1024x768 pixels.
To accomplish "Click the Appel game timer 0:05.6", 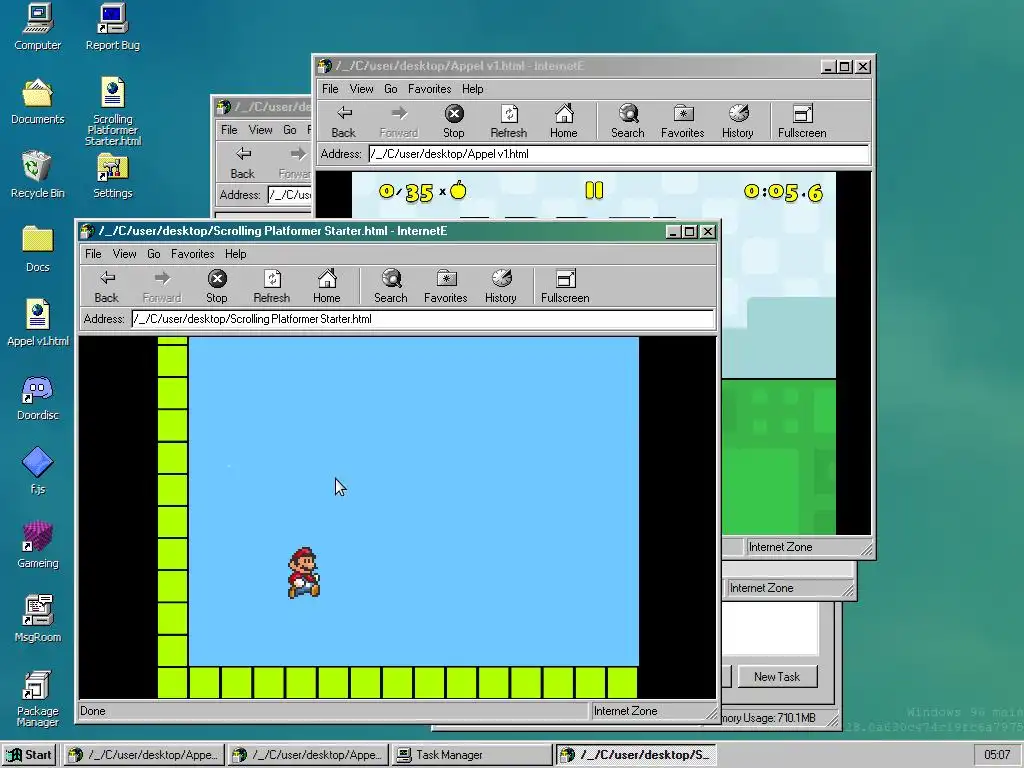I will point(782,192).
